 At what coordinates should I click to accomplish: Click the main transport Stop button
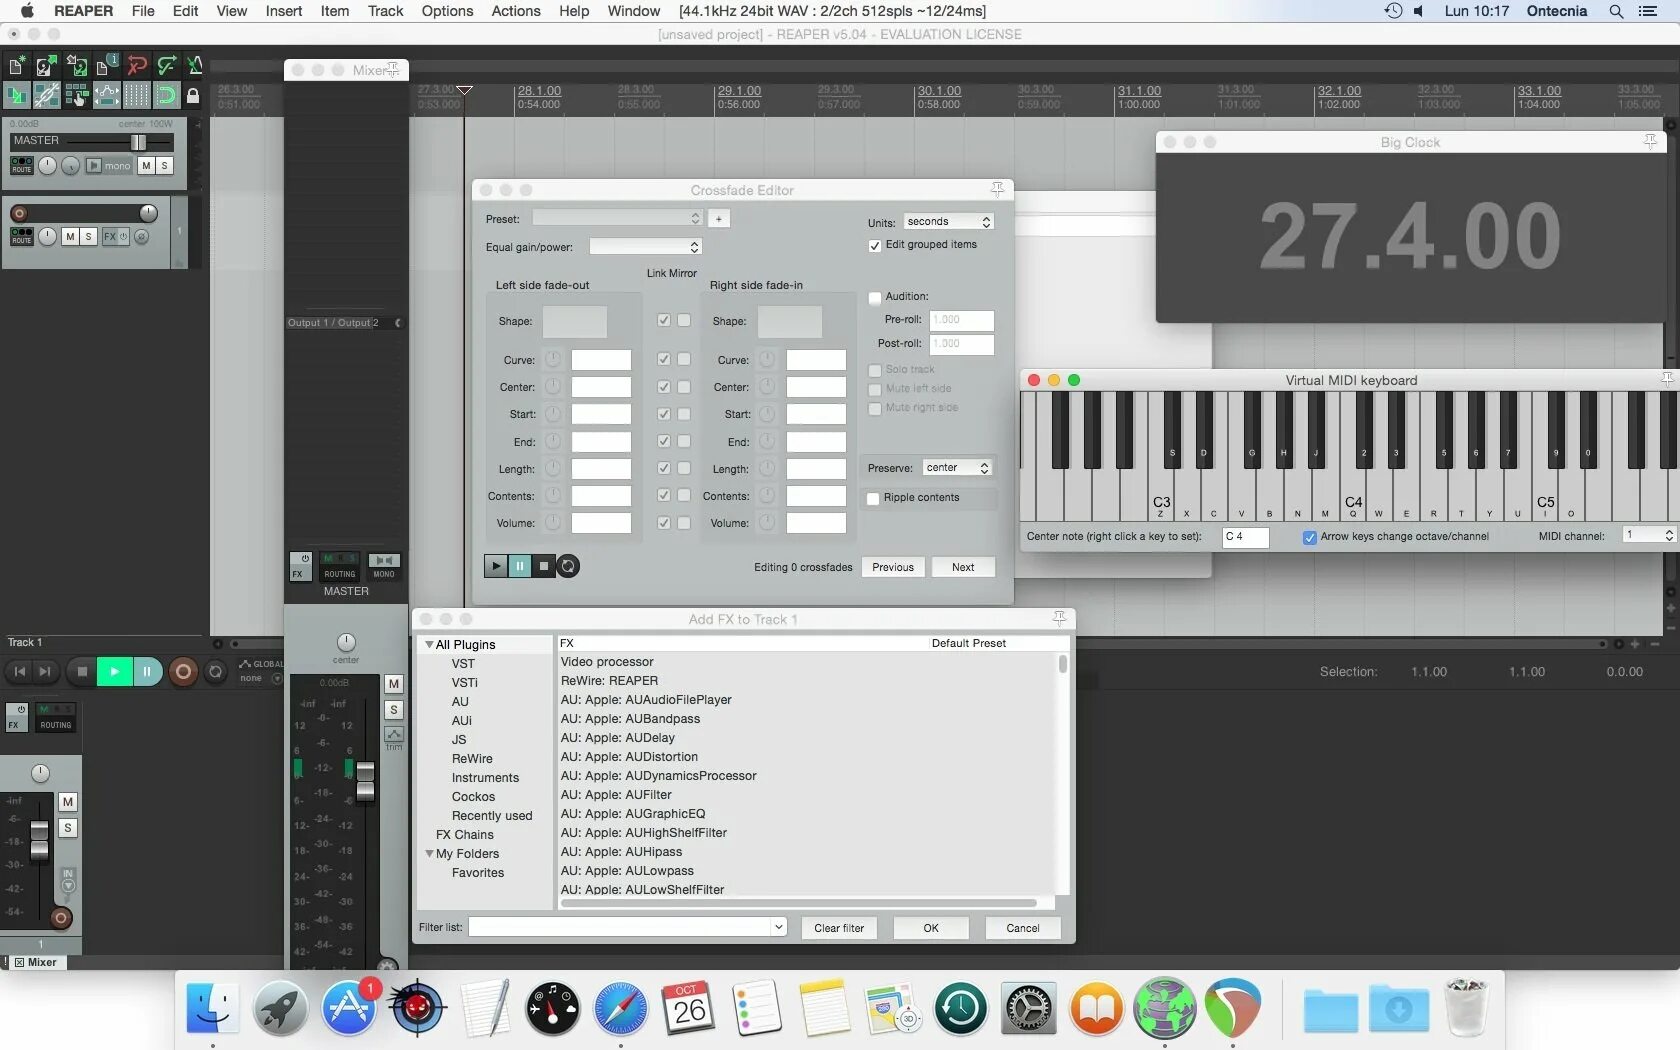point(82,672)
